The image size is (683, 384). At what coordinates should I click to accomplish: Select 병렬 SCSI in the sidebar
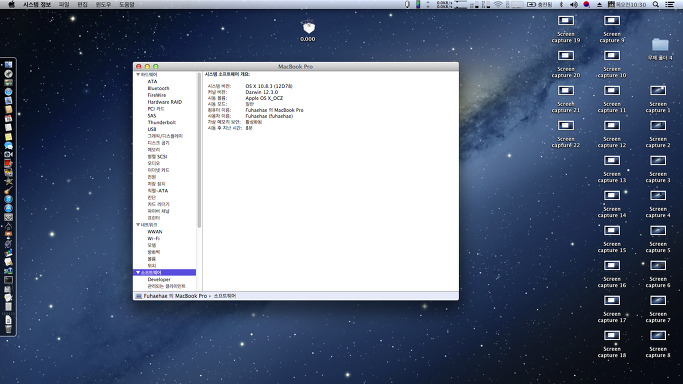click(157, 157)
